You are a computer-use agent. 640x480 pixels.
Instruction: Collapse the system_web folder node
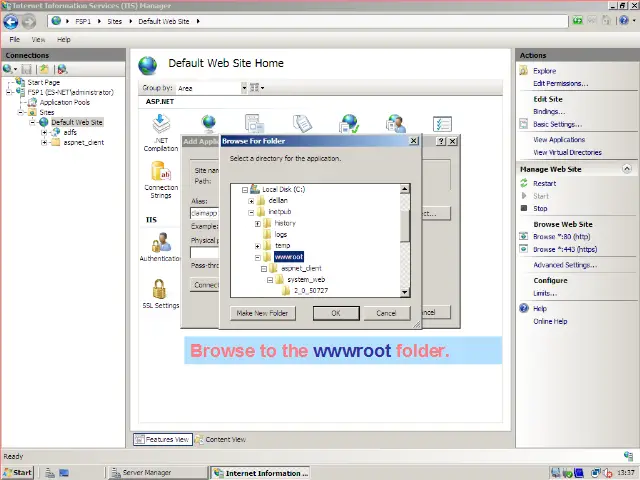[x=270, y=280]
